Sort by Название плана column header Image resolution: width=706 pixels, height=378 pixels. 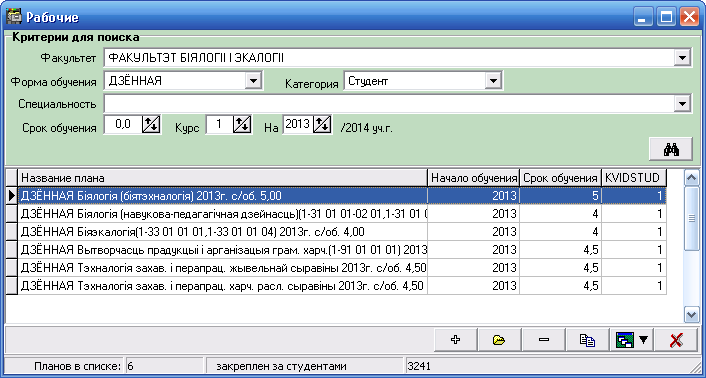[x=222, y=178]
